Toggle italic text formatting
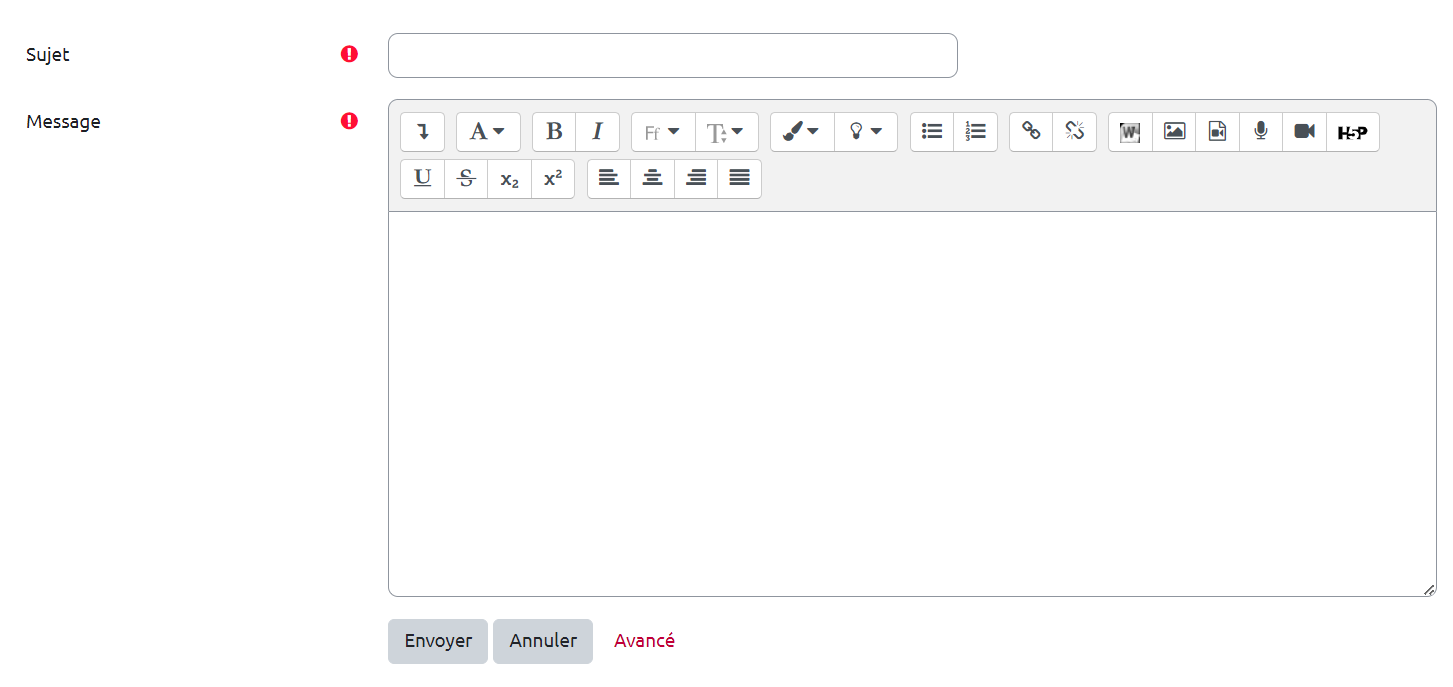 (x=597, y=132)
